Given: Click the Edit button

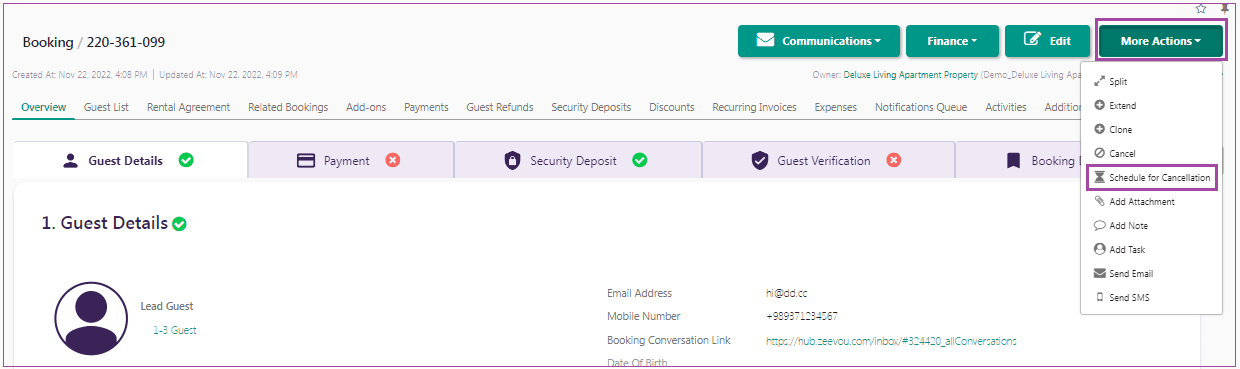Looking at the screenshot, I should (1047, 41).
